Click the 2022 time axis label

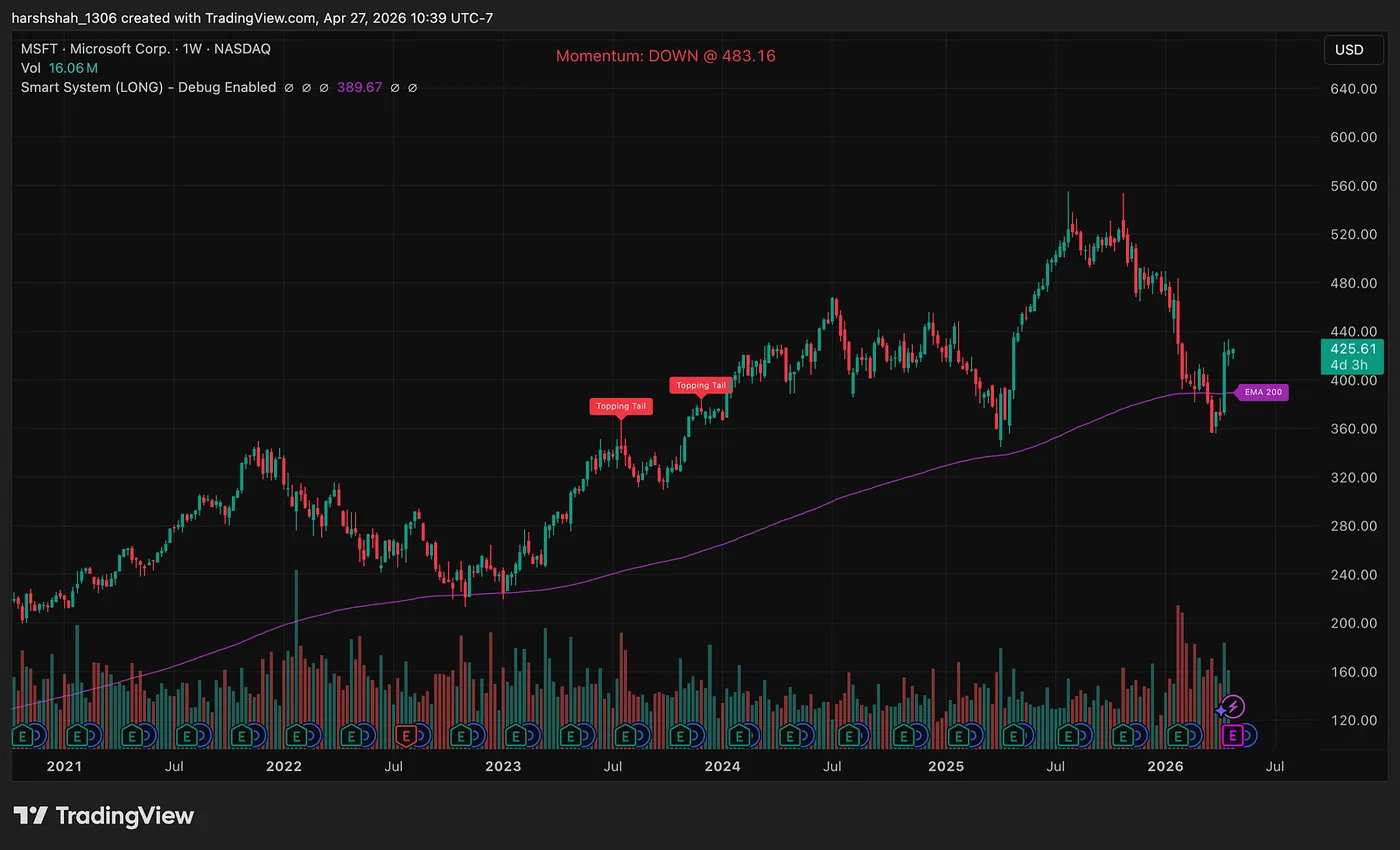pyautogui.click(x=284, y=767)
